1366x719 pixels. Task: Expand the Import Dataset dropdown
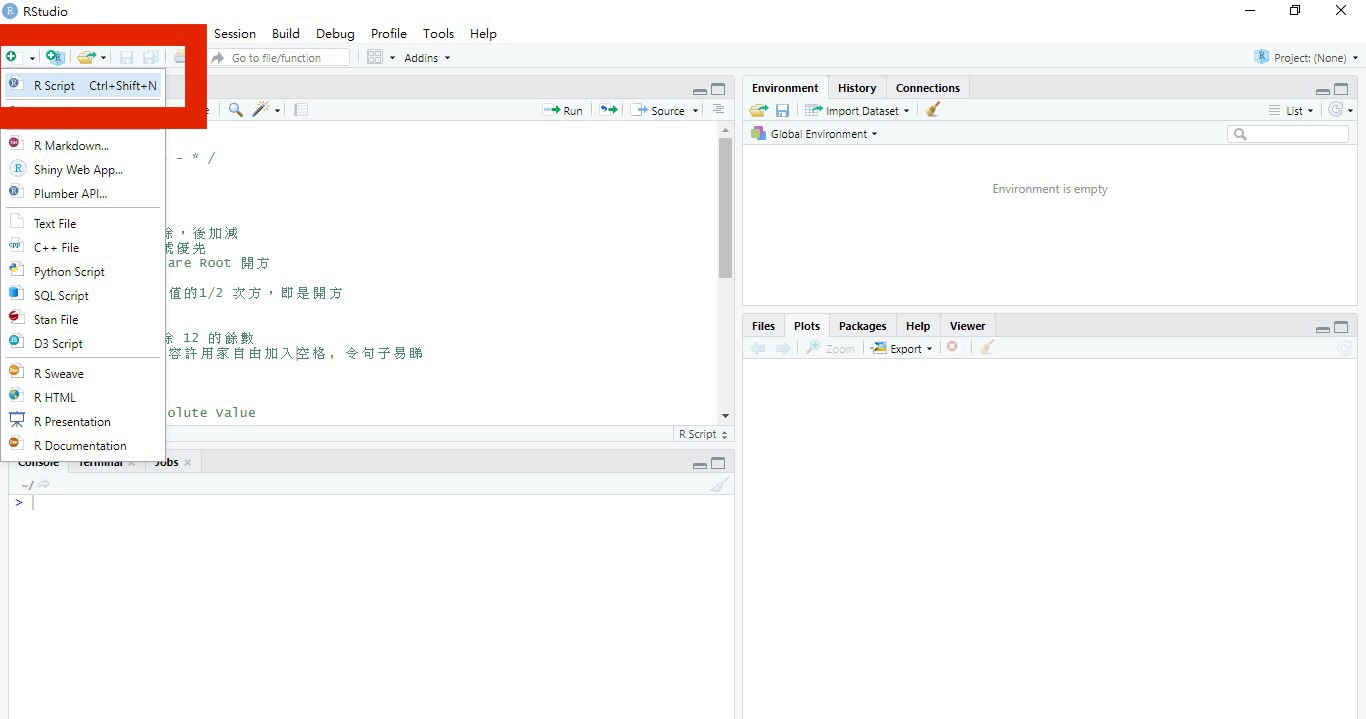(x=857, y=111)
